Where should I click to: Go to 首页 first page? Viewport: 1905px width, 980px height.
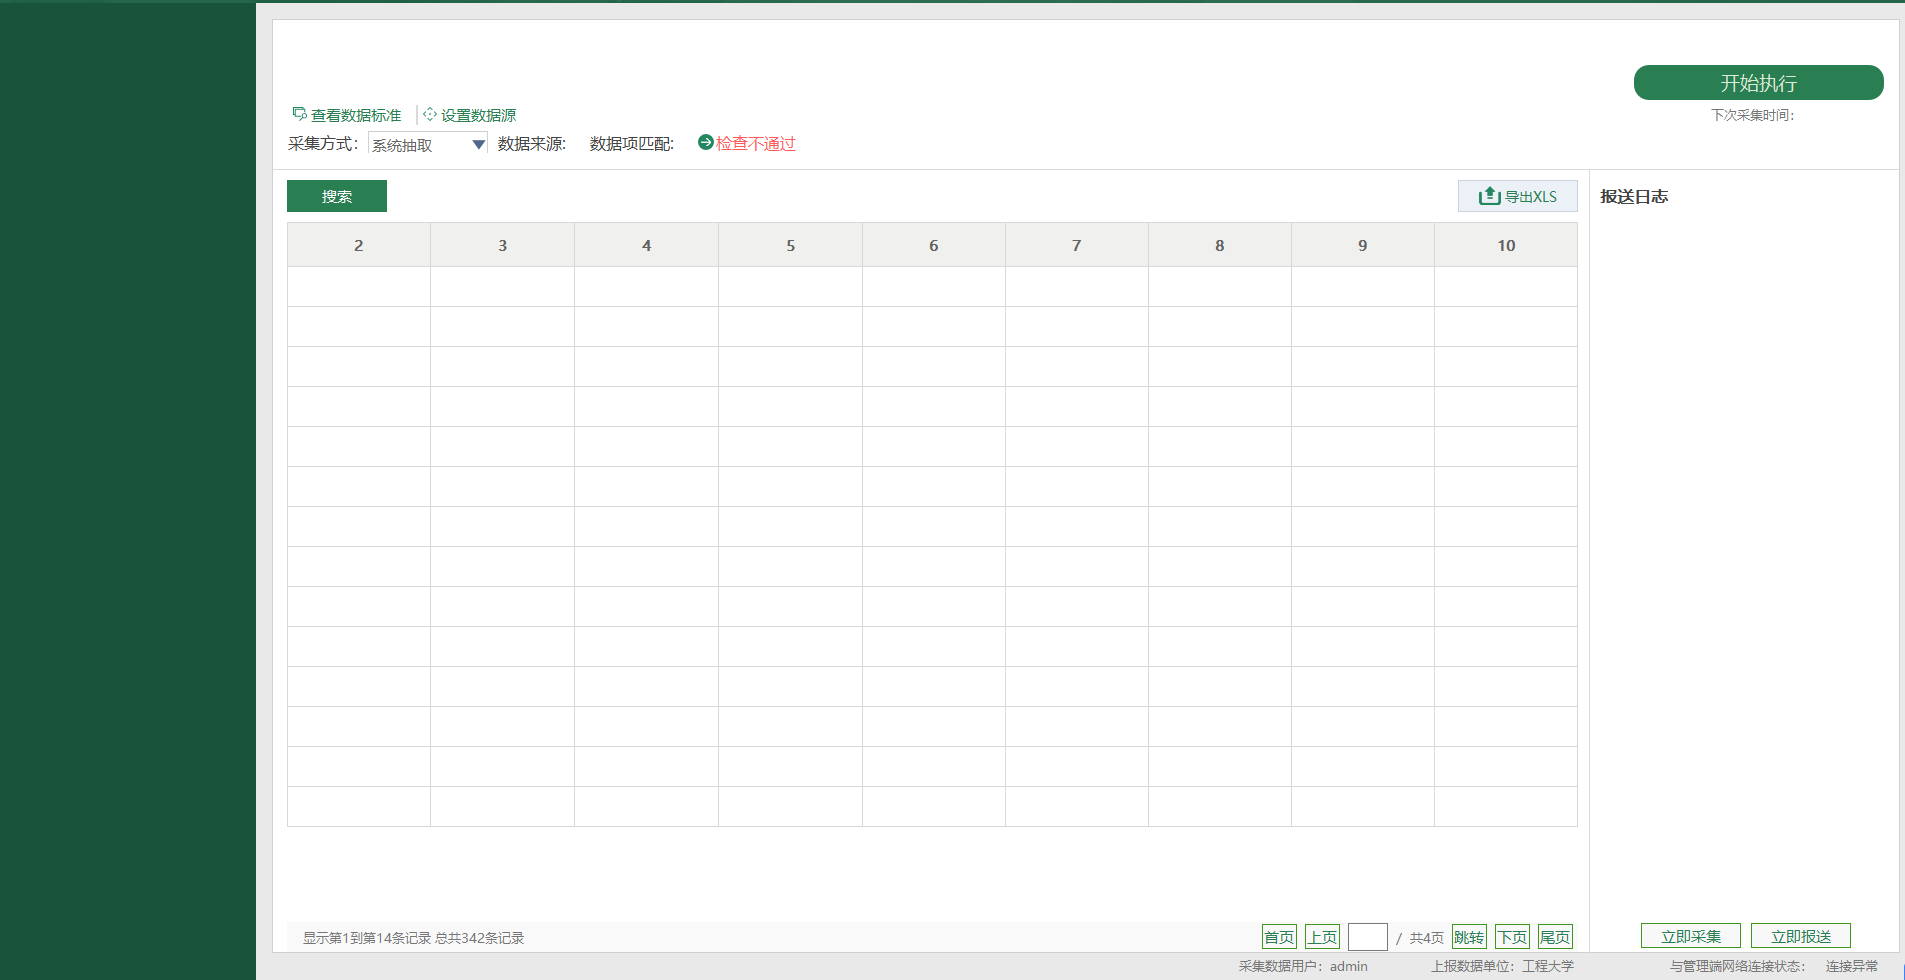[x=1279, y=937]
